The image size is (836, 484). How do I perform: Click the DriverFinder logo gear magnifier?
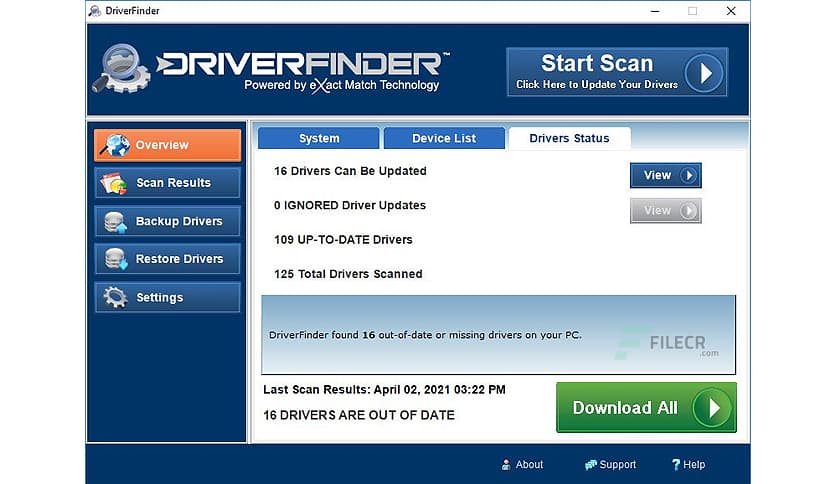coord(121,69)
